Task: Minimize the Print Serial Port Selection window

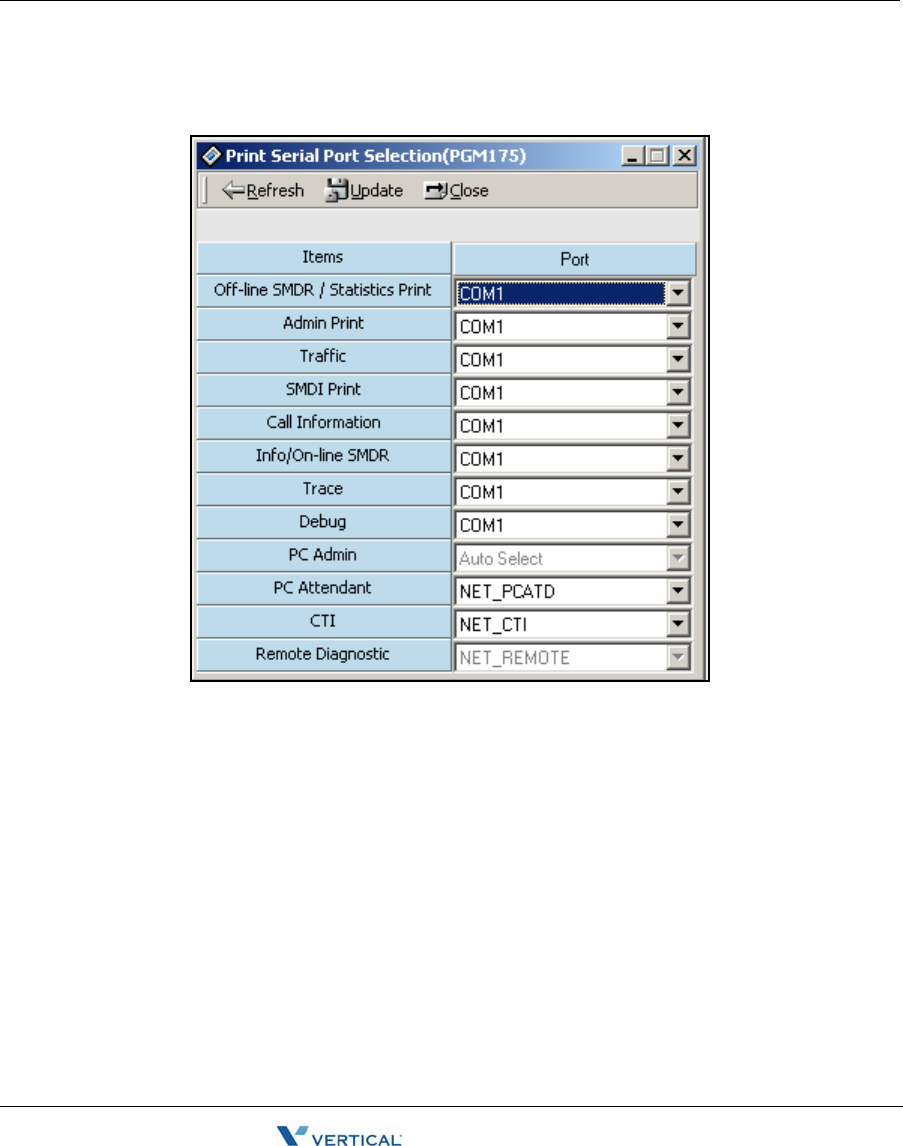Action: point(632,156)
